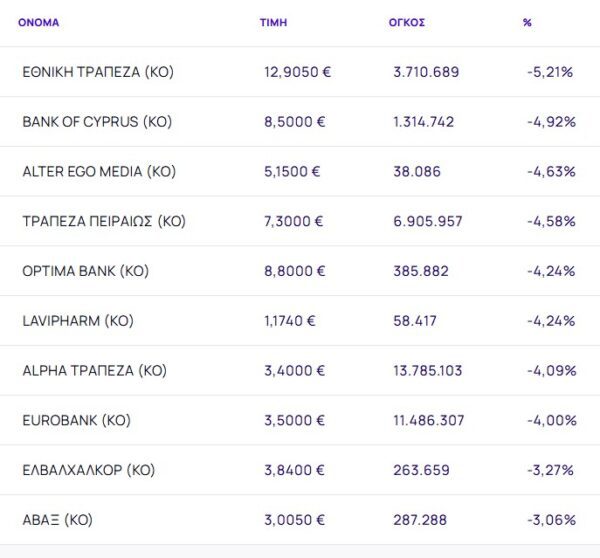Image resolution: width=600 pixels, height=558 pixels.
Task: Open BANK OF CYPRUS (ΚΟ) stock
Action: [97, 122]
